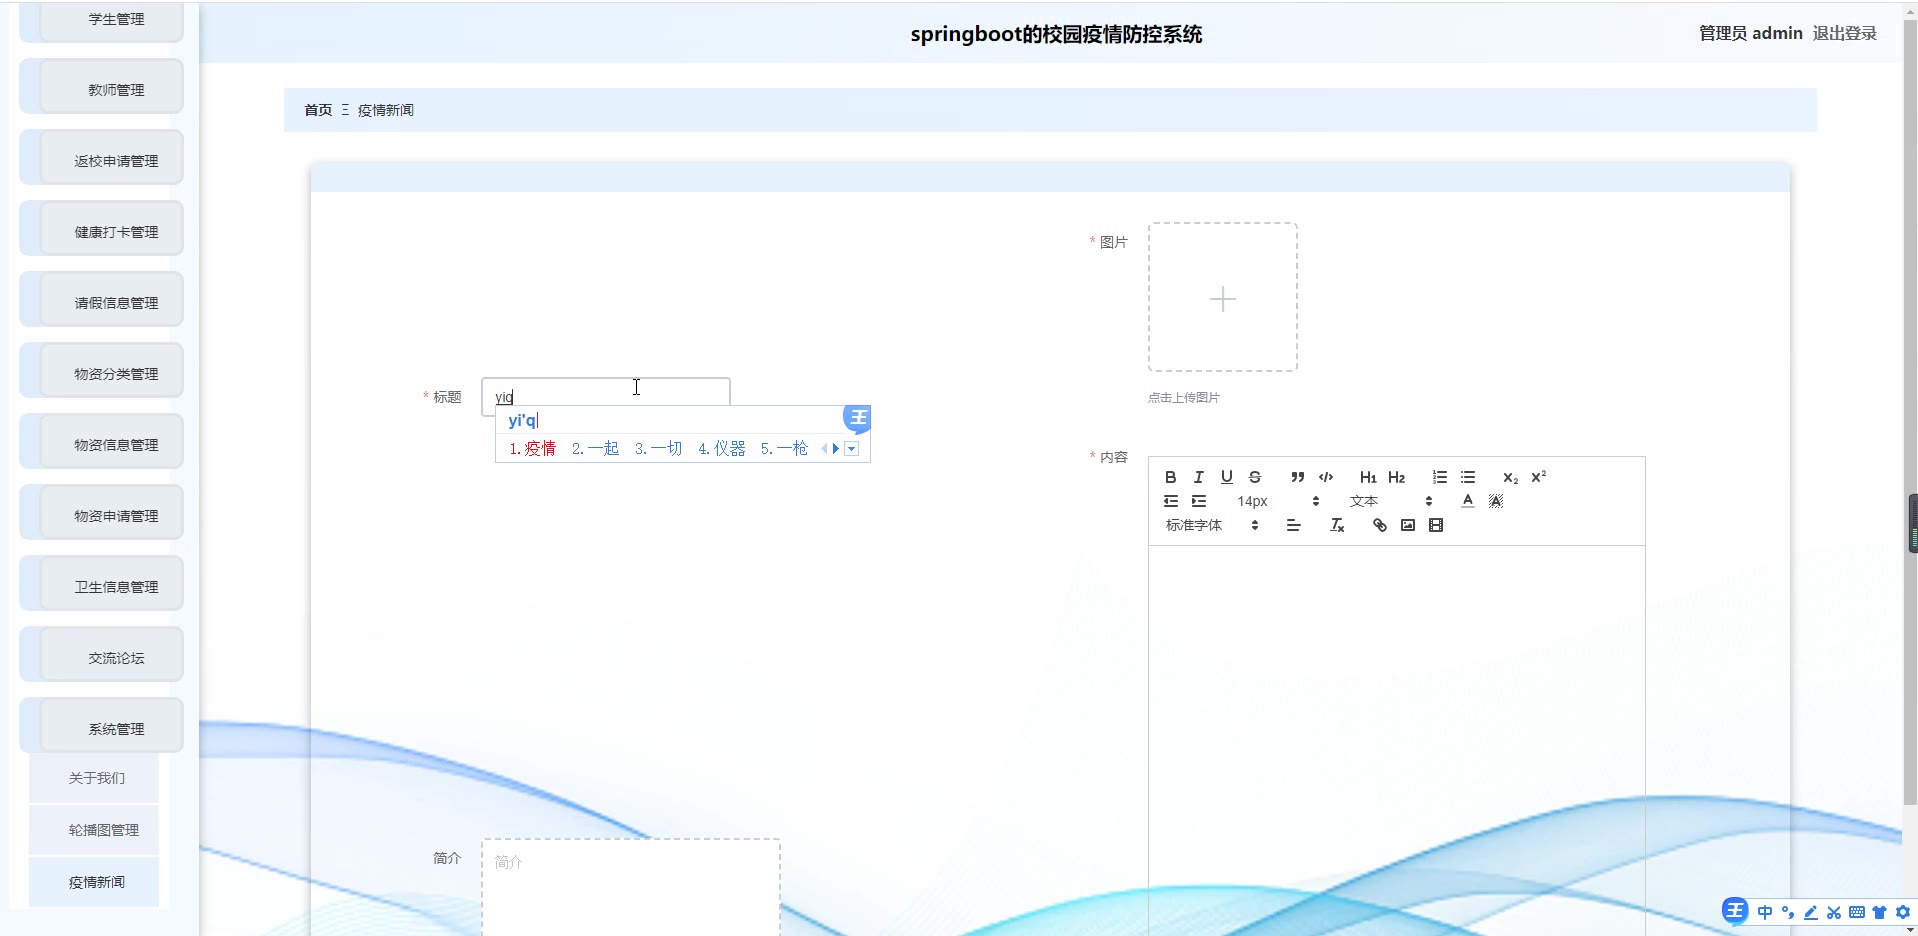Upload a picture via the plus box
Image resolution: width=1918 pixels, height=936 pixels.
(x=1222, y=297)
